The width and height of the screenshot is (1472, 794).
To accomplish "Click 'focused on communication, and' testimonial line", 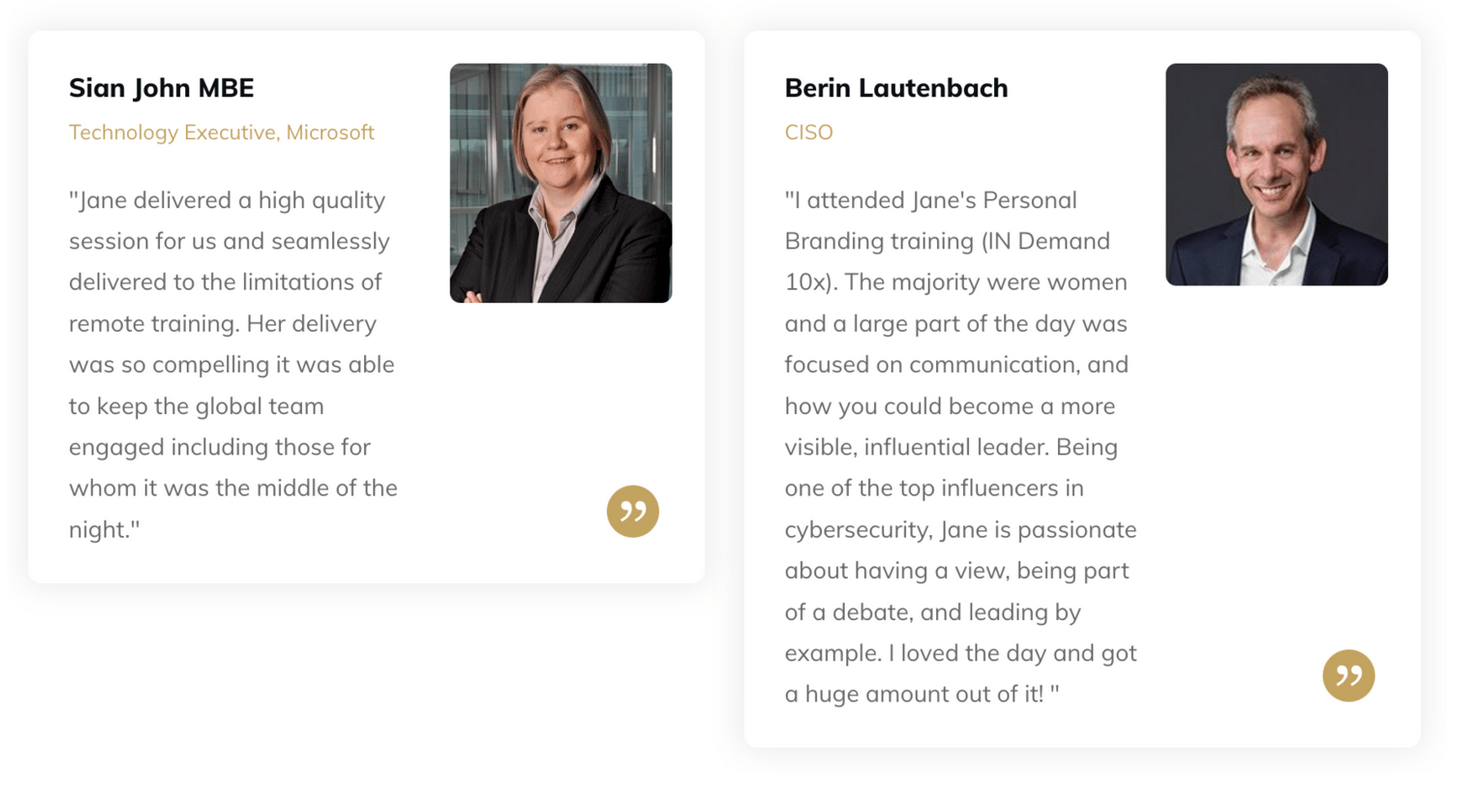I will tap(956, 364).
